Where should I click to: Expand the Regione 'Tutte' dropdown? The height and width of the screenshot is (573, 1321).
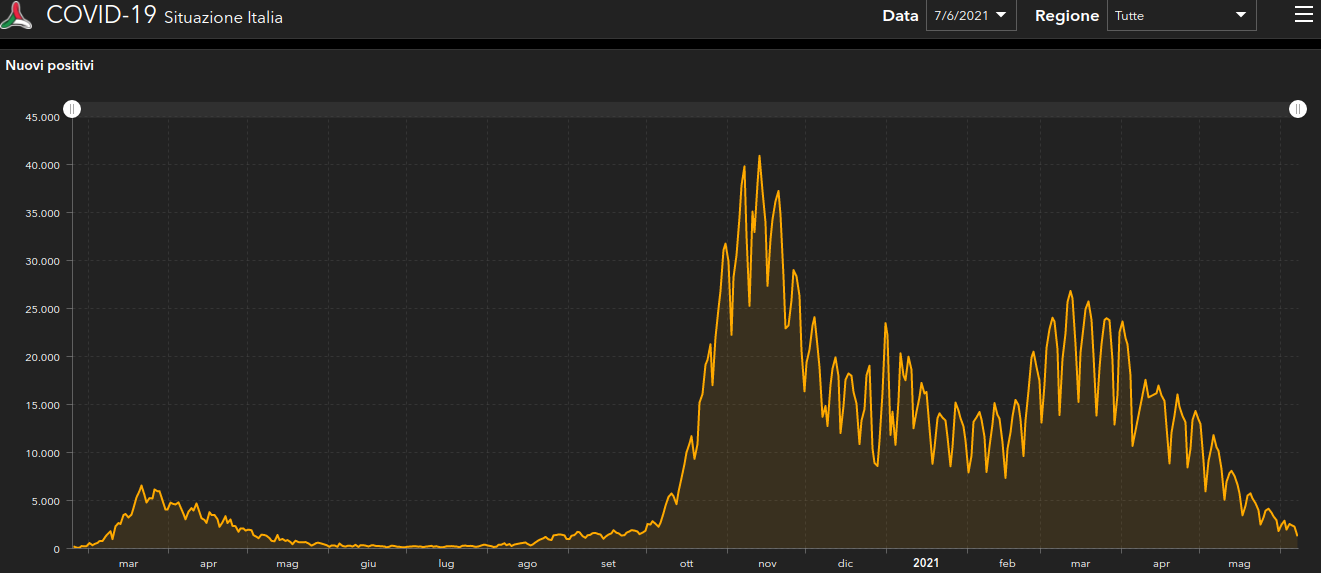(1181, 15)
